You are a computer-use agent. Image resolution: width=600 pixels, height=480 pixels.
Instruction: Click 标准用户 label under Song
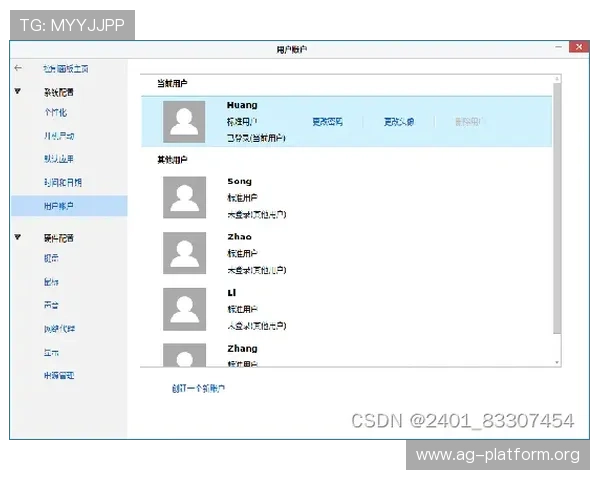coord(243,198)
